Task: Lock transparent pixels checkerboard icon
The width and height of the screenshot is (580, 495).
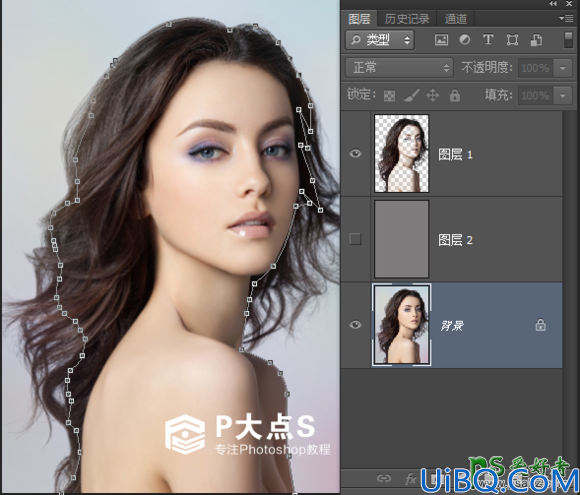Action: click(x=389, y=96)
